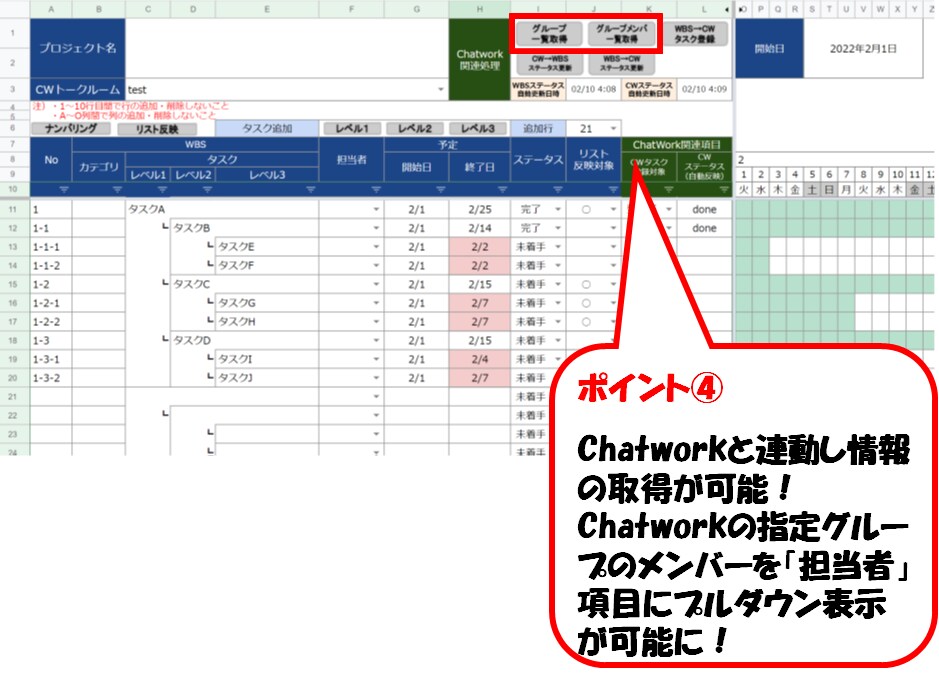Open status dropdown for タスクC row
Viewport: 939px width, 679px height.
558,284
